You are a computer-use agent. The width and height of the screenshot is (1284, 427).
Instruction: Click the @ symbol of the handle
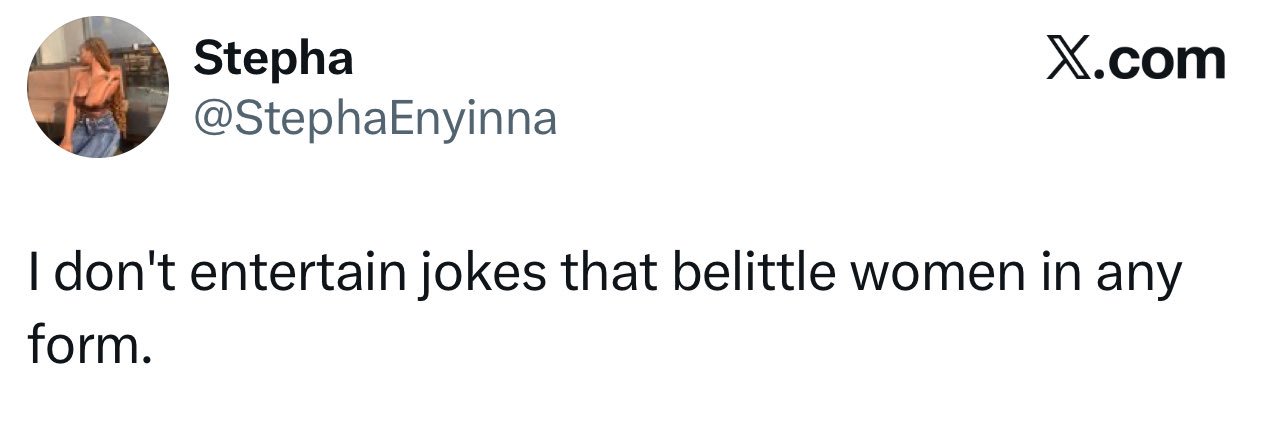click(212, 120)
